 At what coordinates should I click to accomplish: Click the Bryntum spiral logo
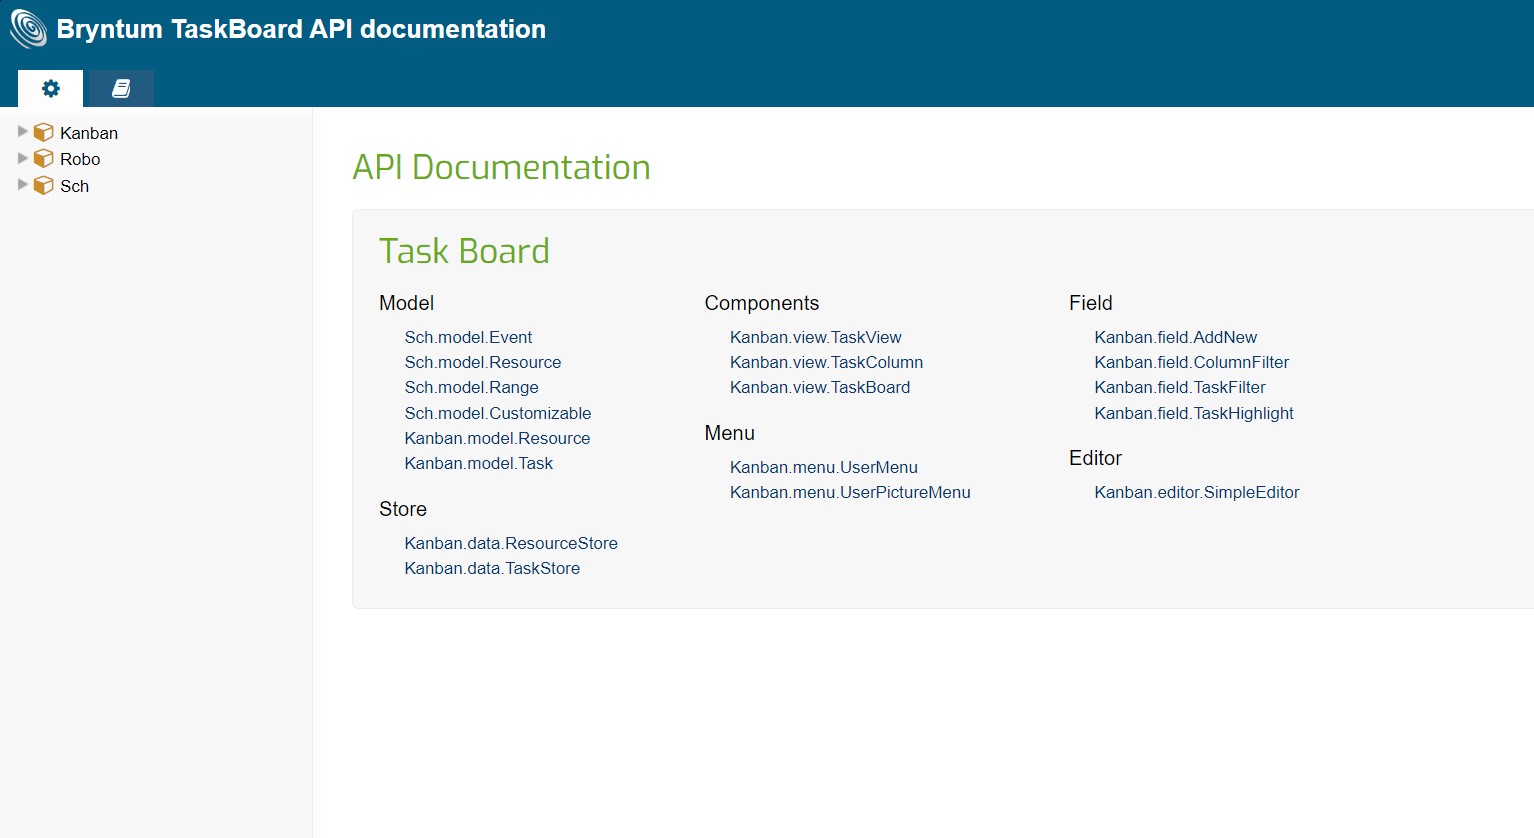[x=28, y=29]
